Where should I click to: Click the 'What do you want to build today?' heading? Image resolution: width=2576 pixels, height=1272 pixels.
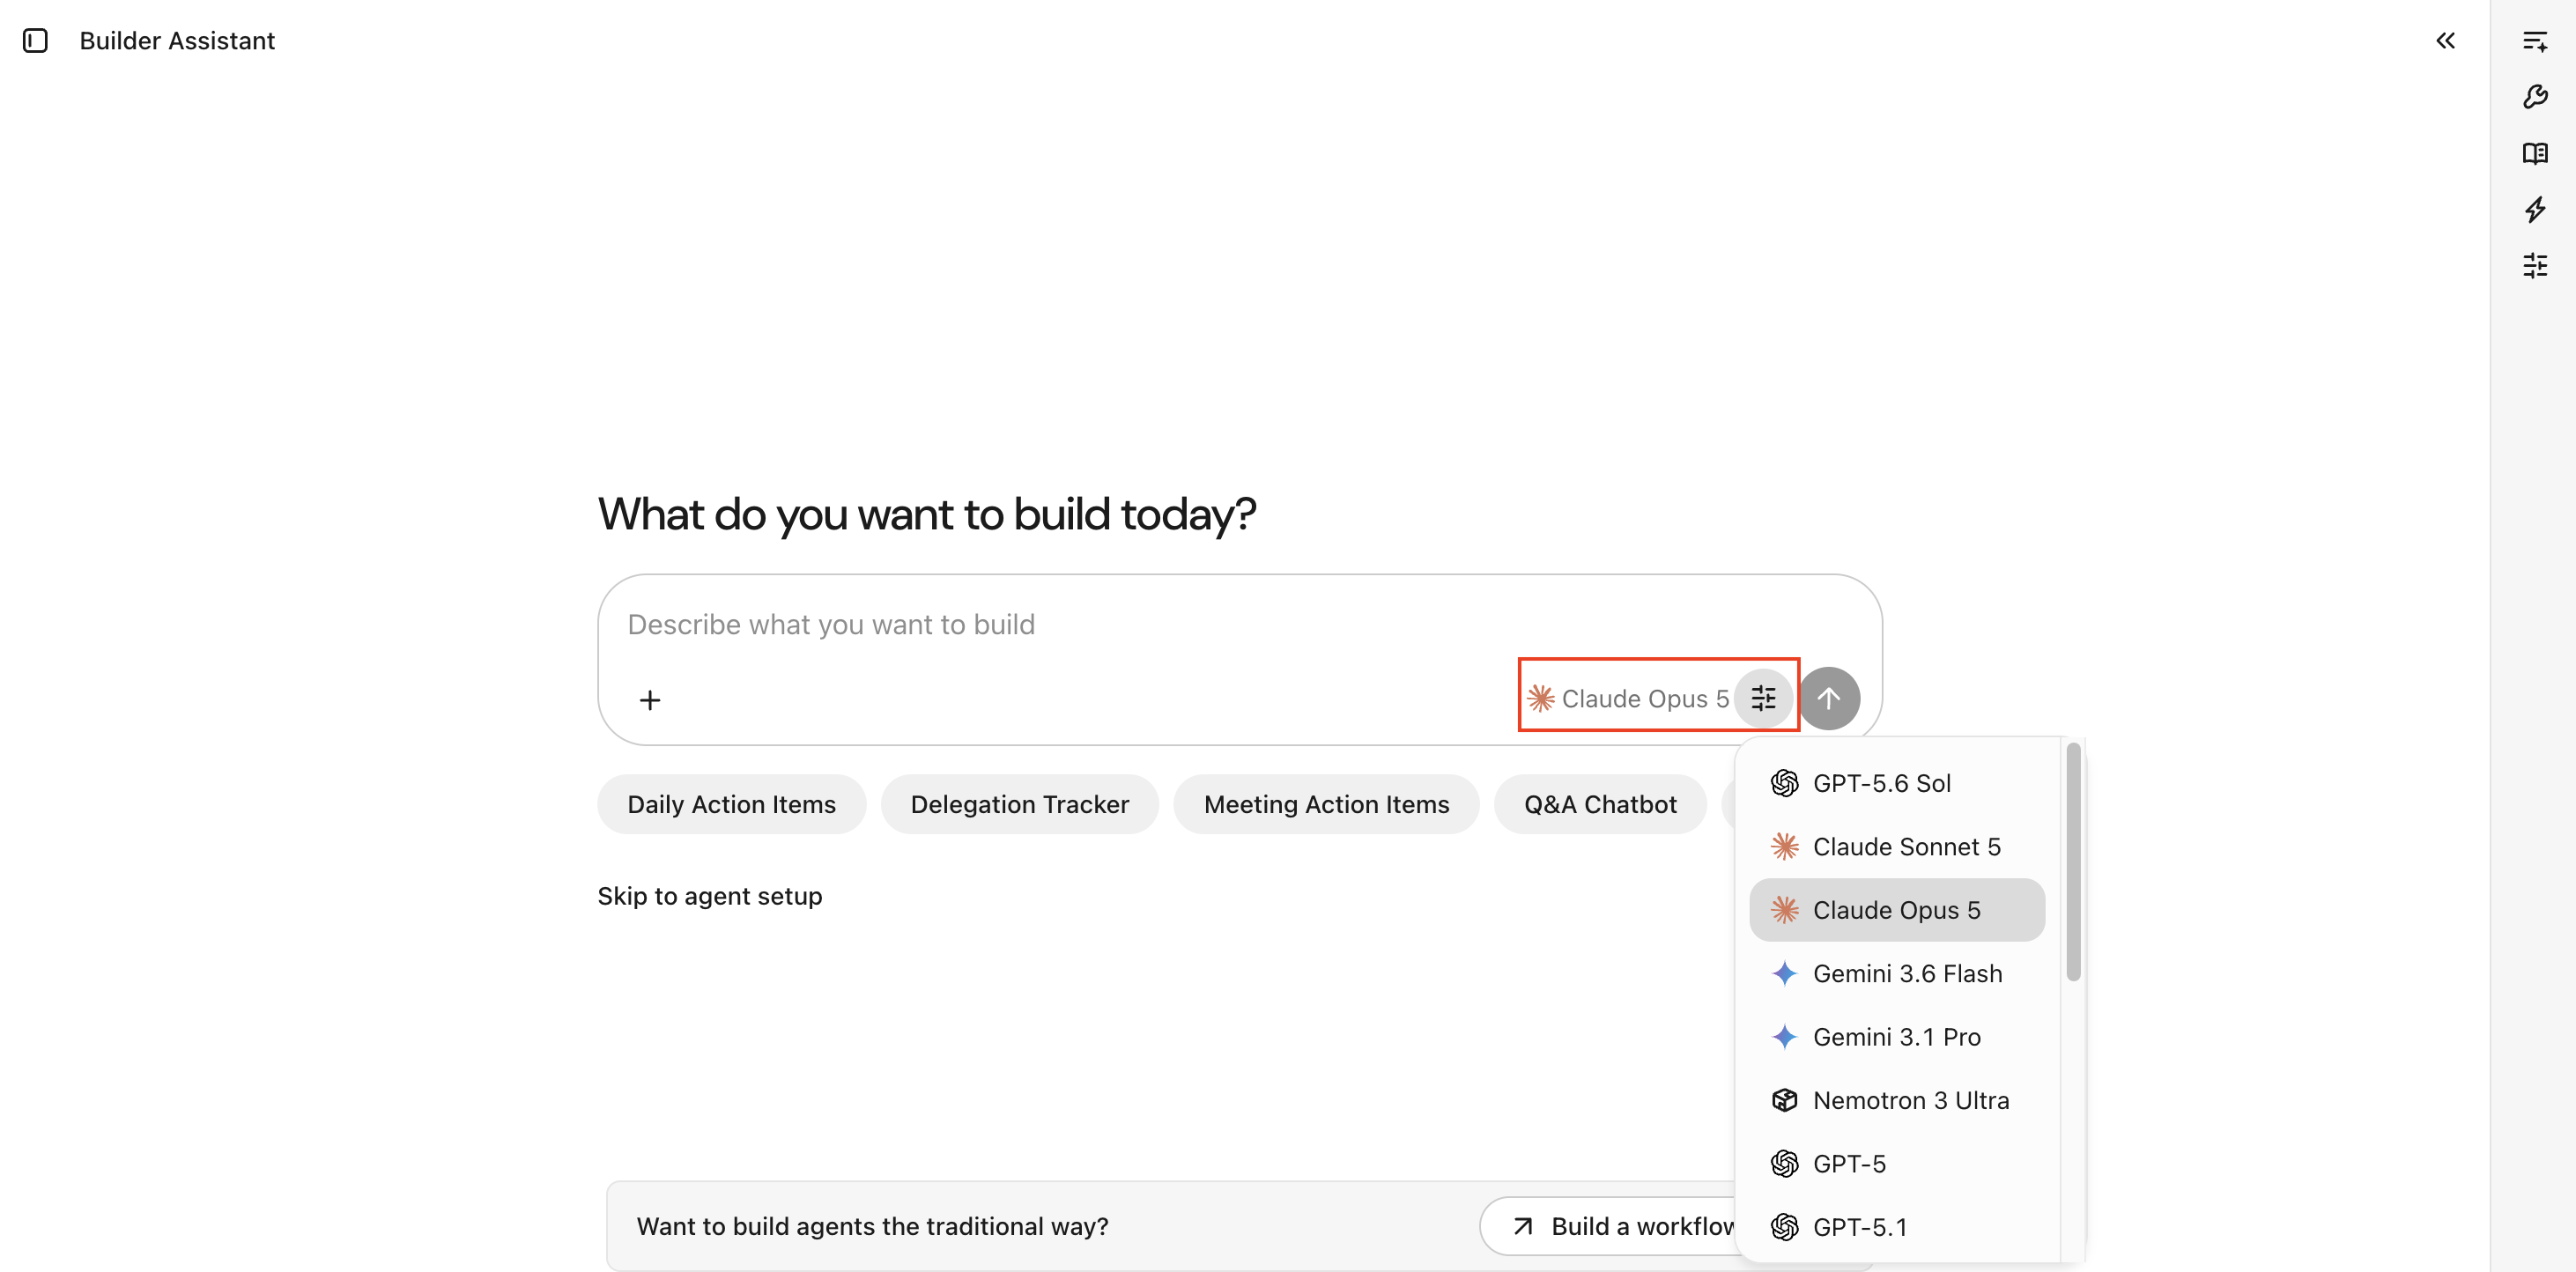click(927, 514)
